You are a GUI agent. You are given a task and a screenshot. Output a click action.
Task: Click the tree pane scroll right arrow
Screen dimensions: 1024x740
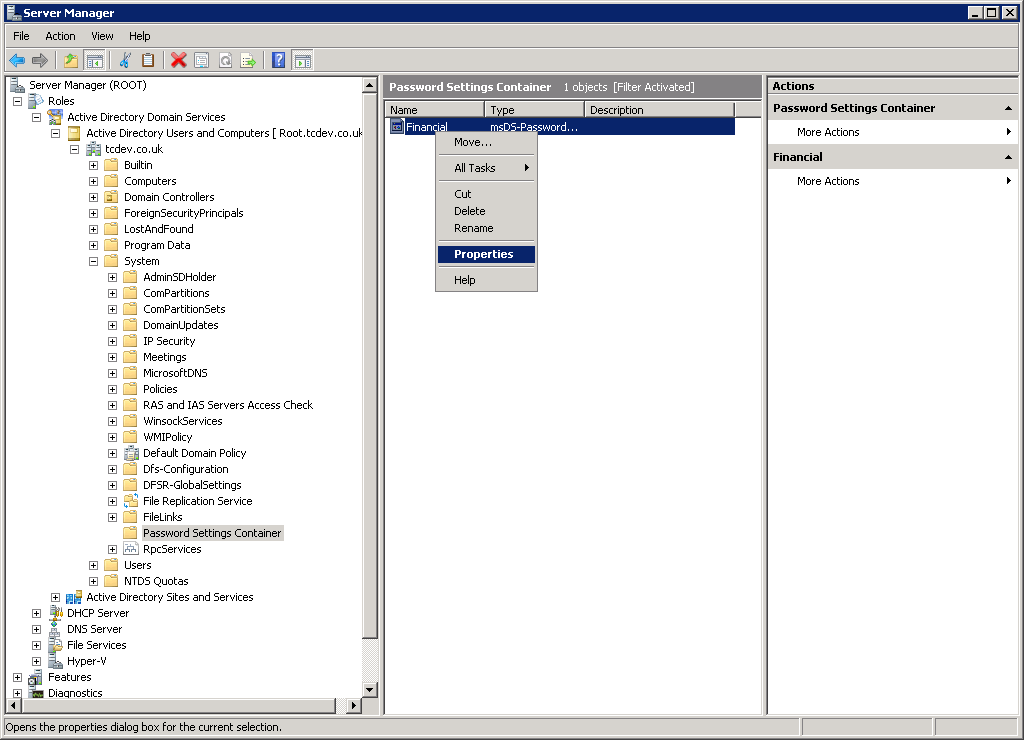coord(353,705)
